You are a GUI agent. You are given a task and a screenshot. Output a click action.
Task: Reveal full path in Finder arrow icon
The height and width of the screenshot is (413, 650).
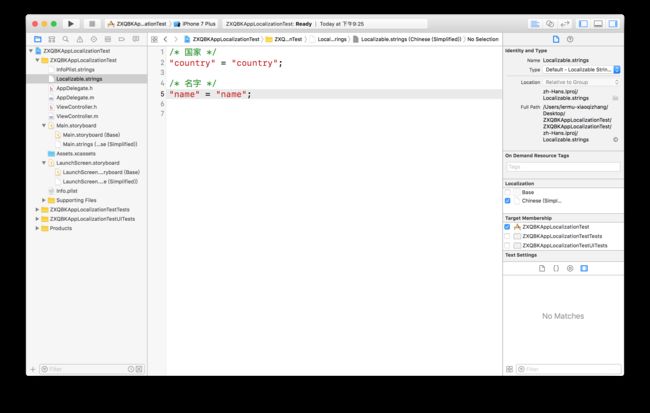pos(616,140)
